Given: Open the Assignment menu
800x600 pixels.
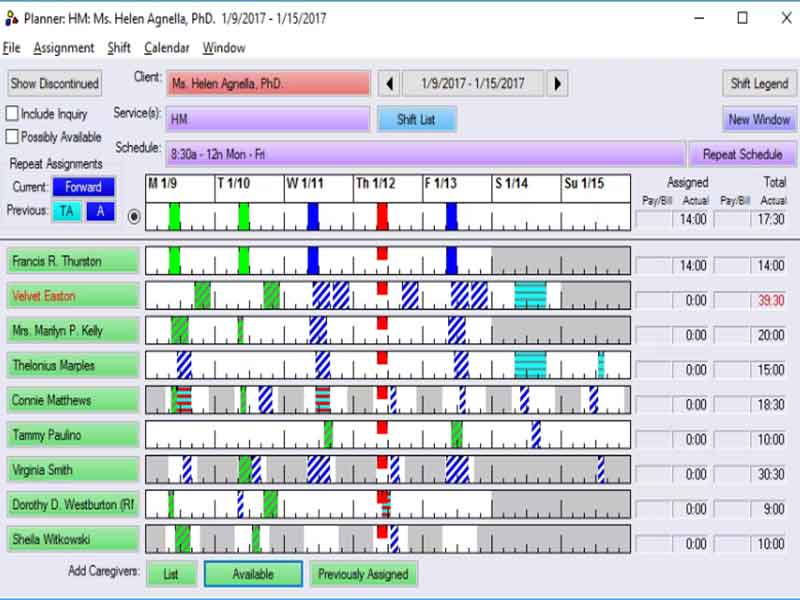Looking at the screenshot, I should 64,48.
